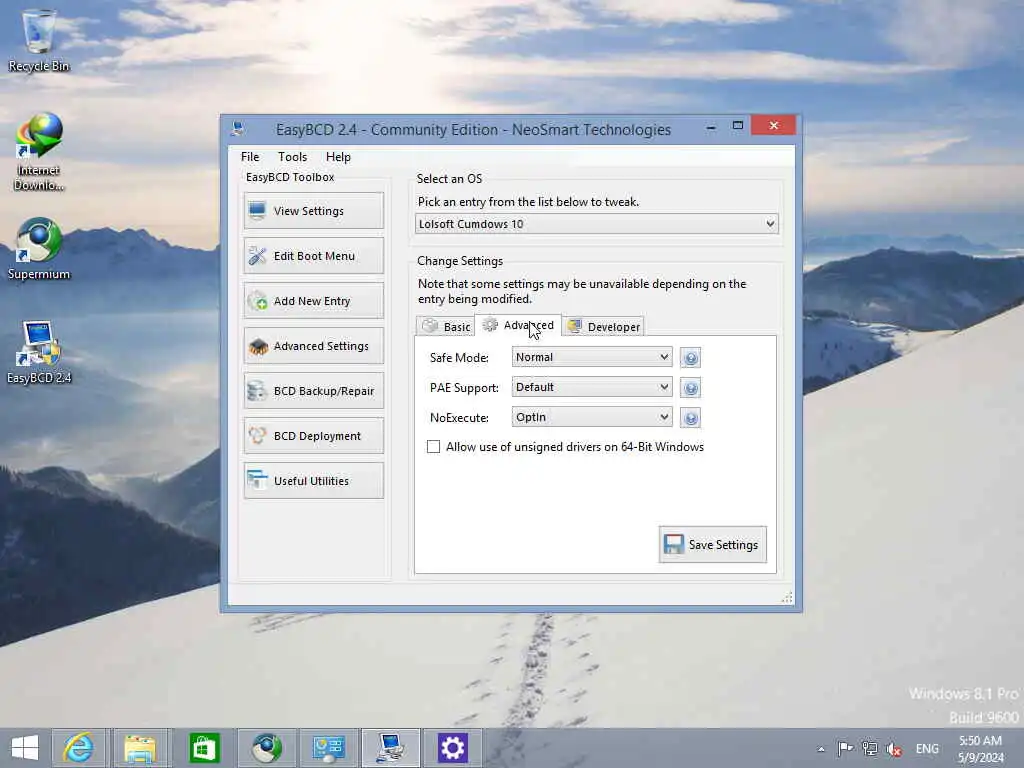The image size is (1024, 768).
Task: Click the network tray icon
Action: point(869,748)
